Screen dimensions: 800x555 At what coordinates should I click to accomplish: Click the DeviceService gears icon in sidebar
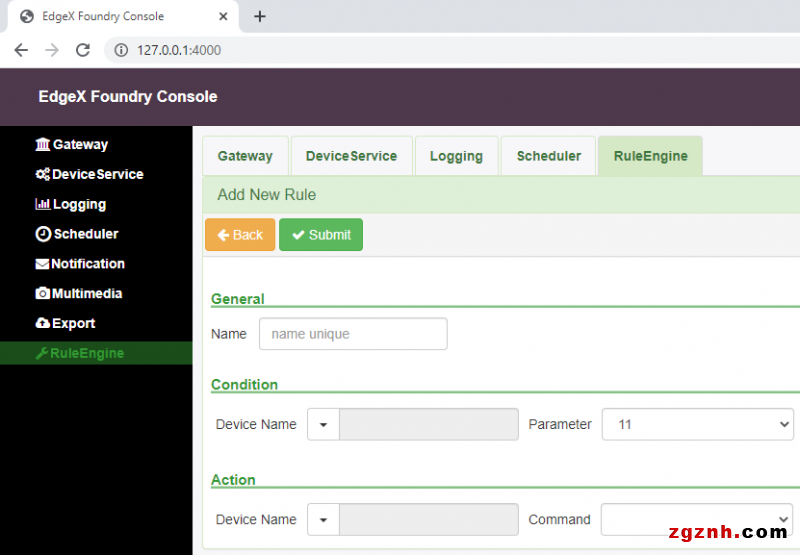click(x=42, y=174)
